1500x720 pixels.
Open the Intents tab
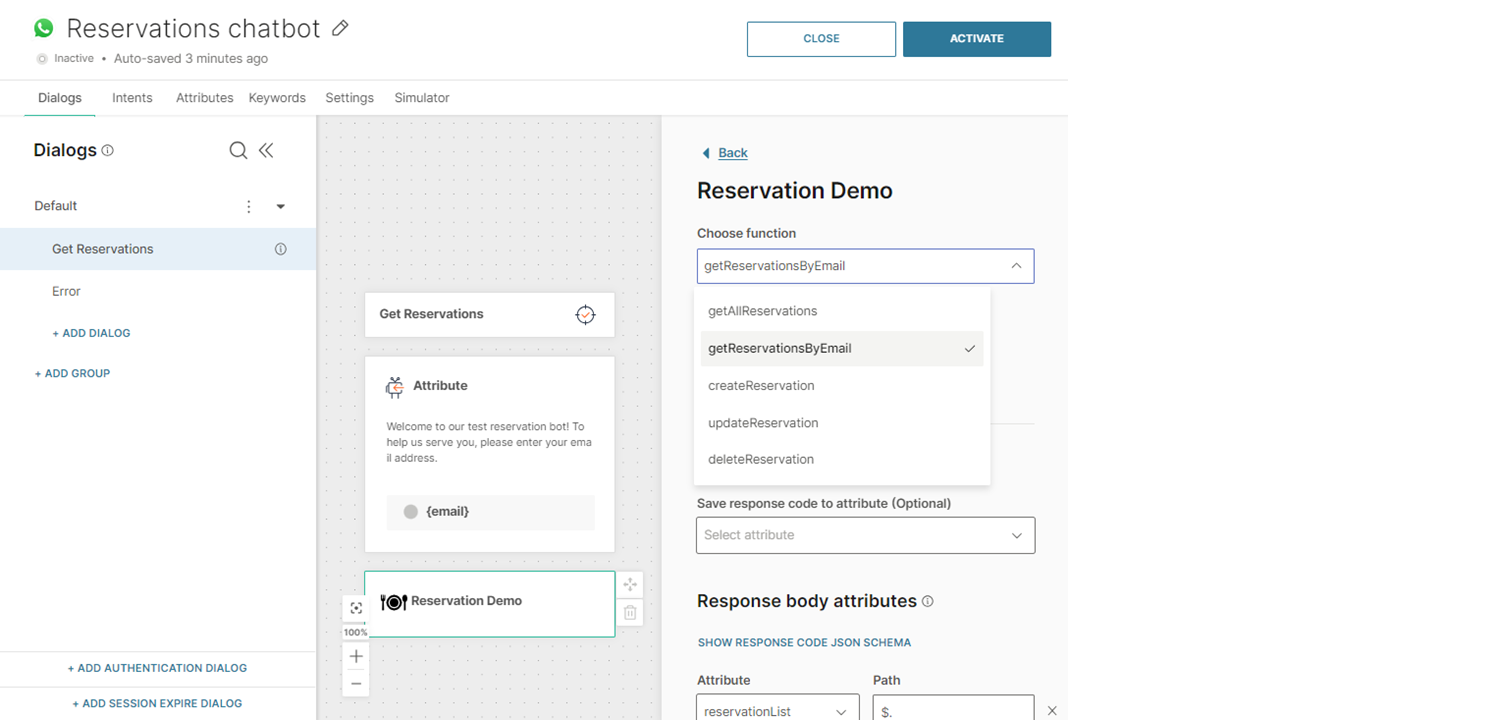click(x=132, y=97)
